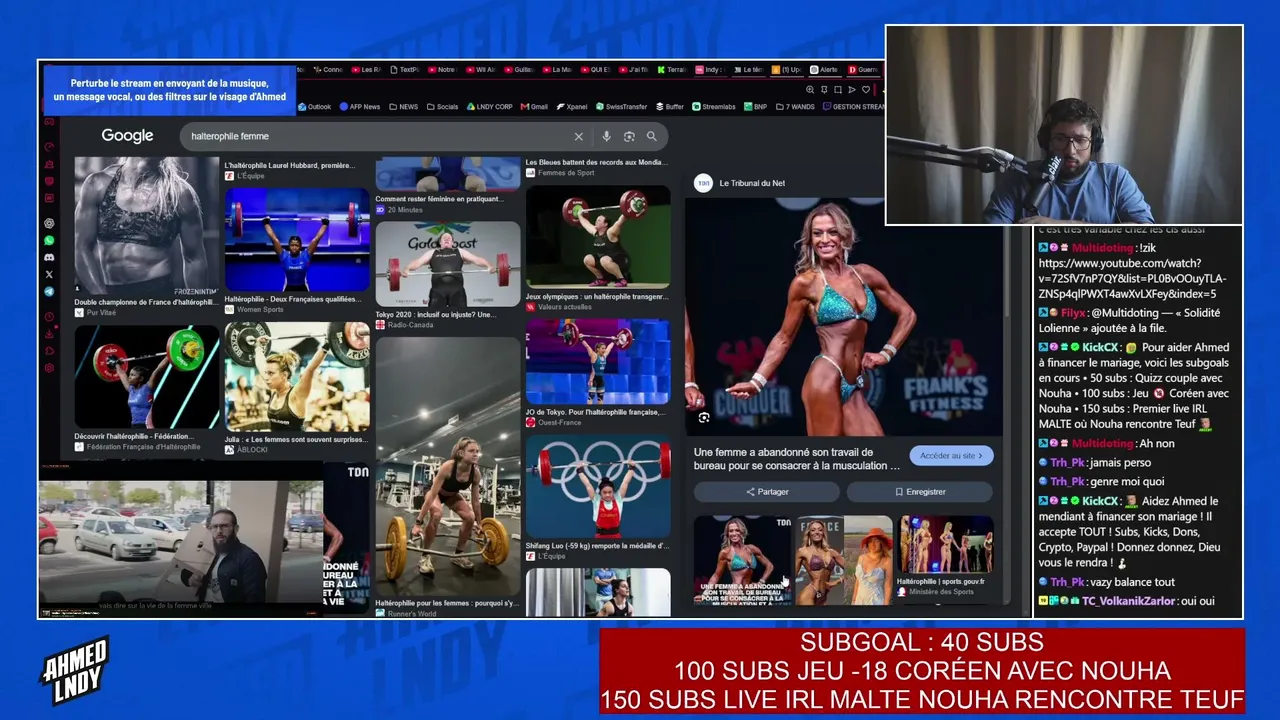Screen dimensions: 1280x720
Task: Click the magnifier search submit icon
Action: (652, 137)
